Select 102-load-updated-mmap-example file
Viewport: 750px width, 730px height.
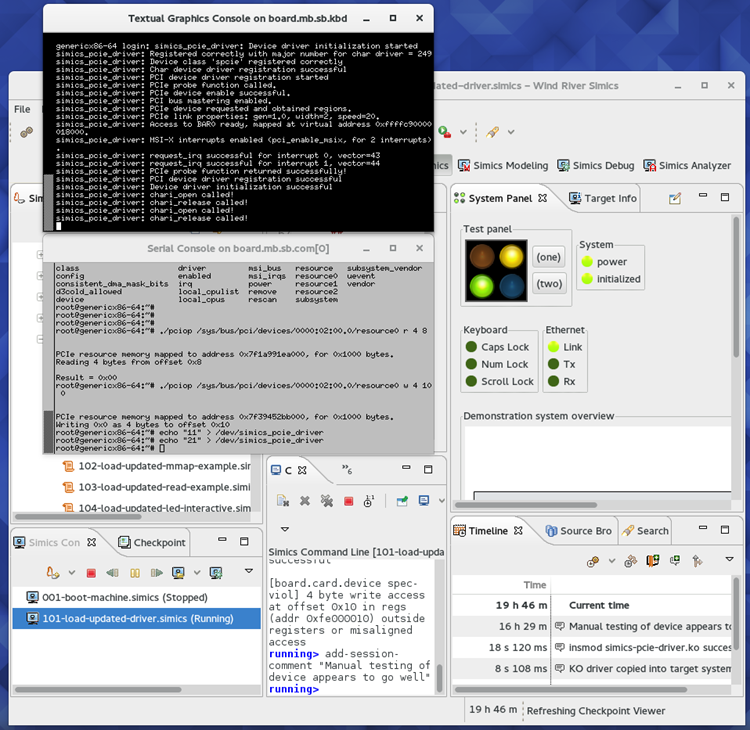tap(157, 466)
